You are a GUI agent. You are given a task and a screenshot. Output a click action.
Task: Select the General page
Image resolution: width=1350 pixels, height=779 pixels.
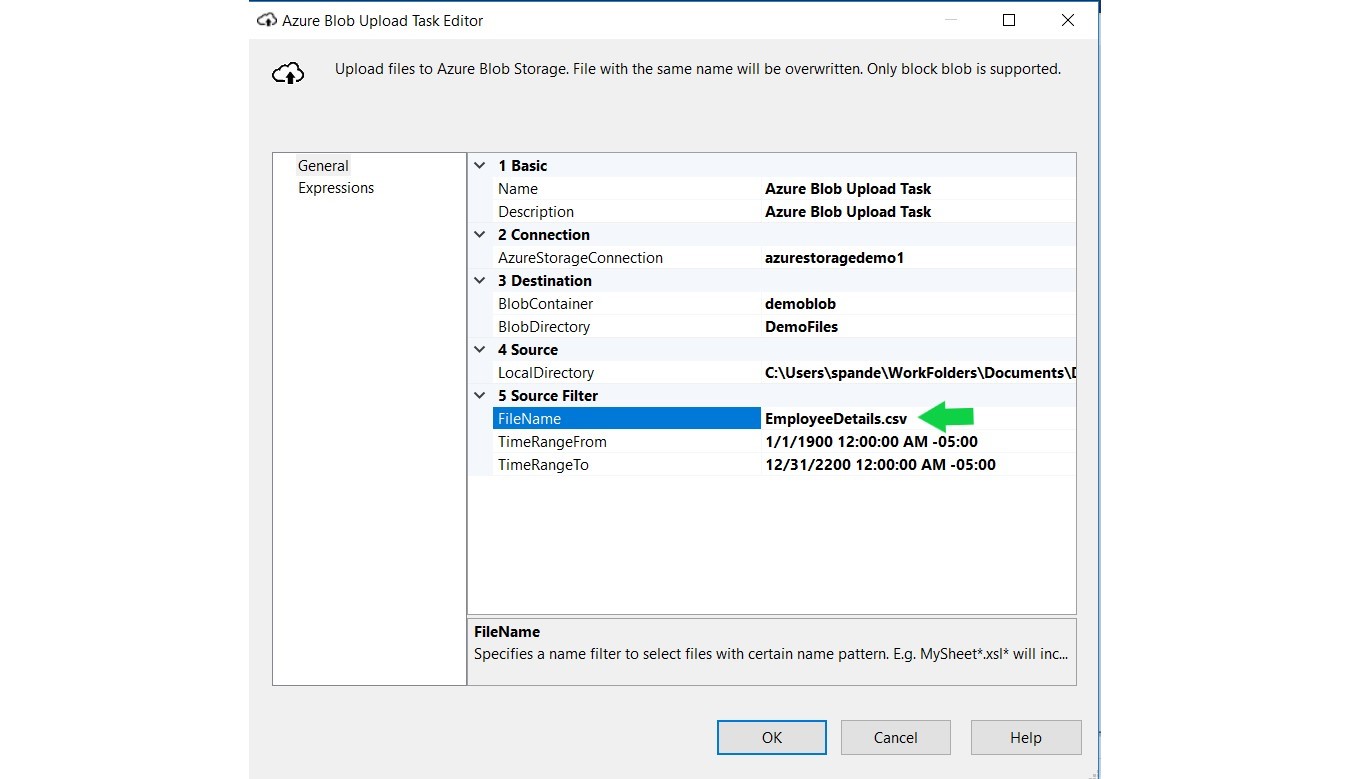[x=323, y=166]
